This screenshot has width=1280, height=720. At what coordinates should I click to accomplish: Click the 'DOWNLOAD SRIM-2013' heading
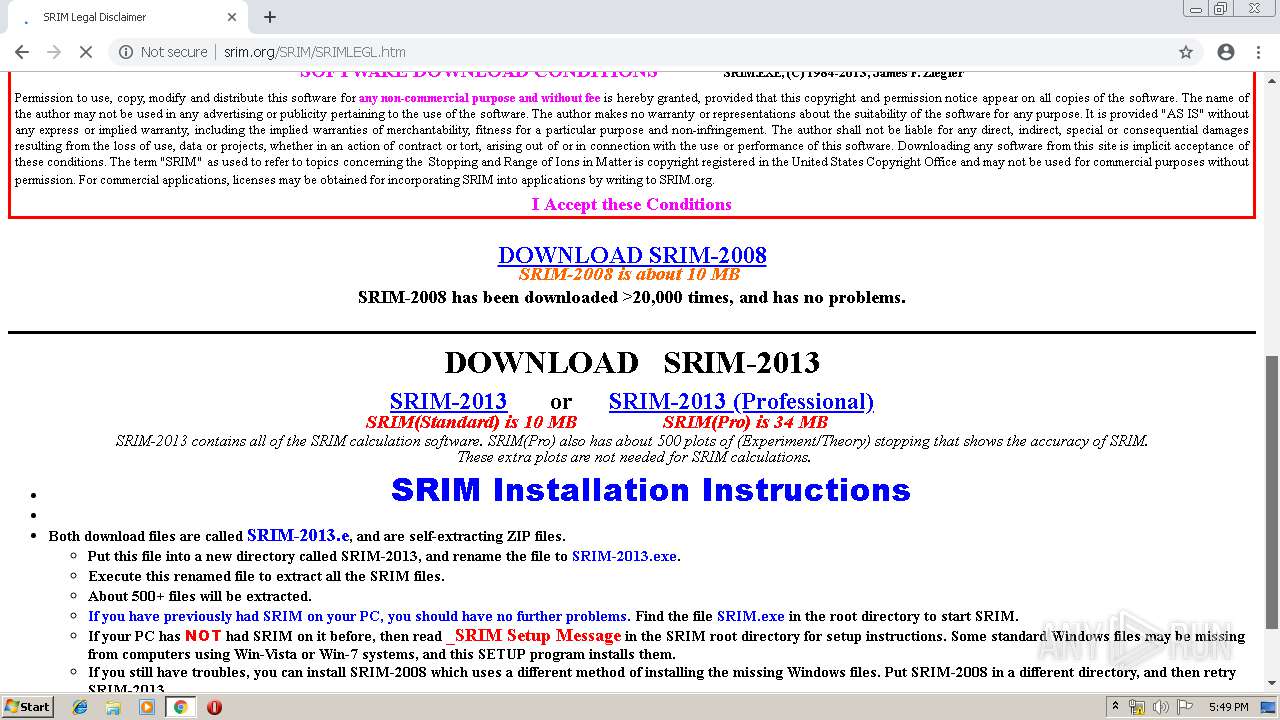tap(632, 362)
